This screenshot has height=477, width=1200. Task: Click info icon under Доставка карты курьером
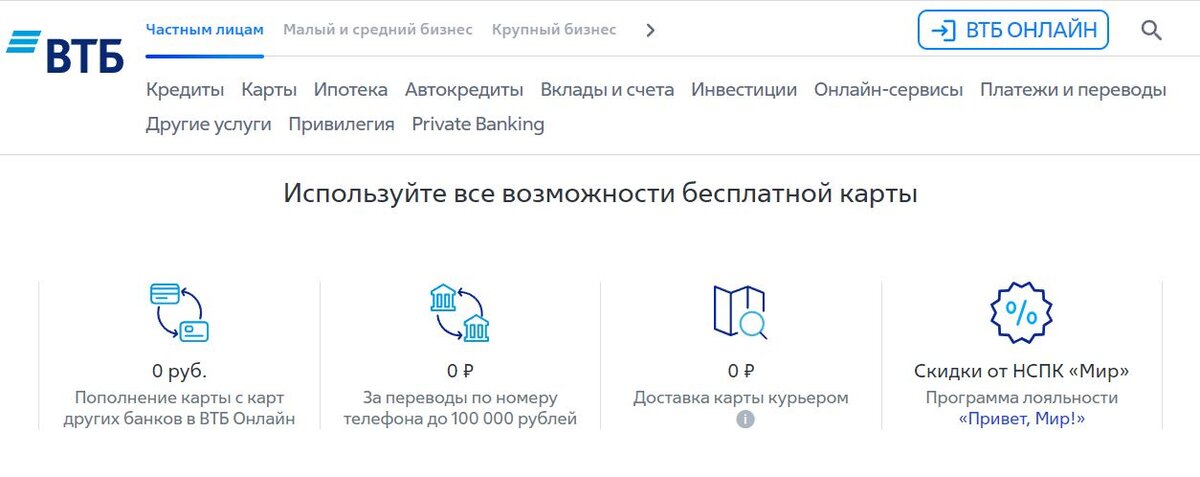745,419
